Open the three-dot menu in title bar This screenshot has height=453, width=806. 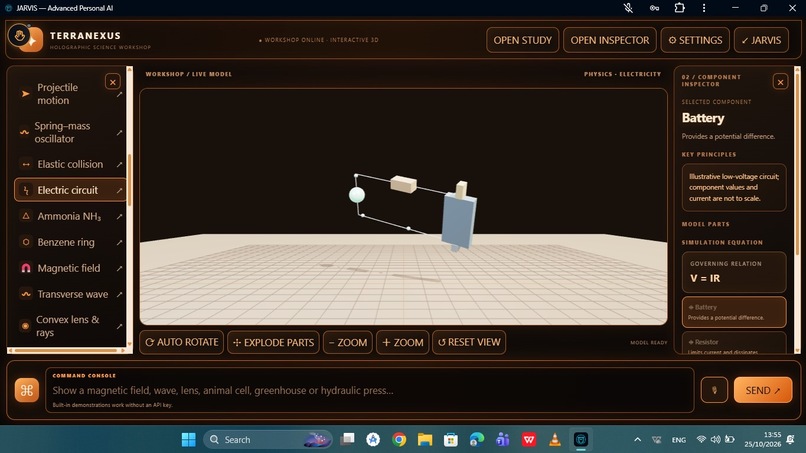[x=704, y=8]
